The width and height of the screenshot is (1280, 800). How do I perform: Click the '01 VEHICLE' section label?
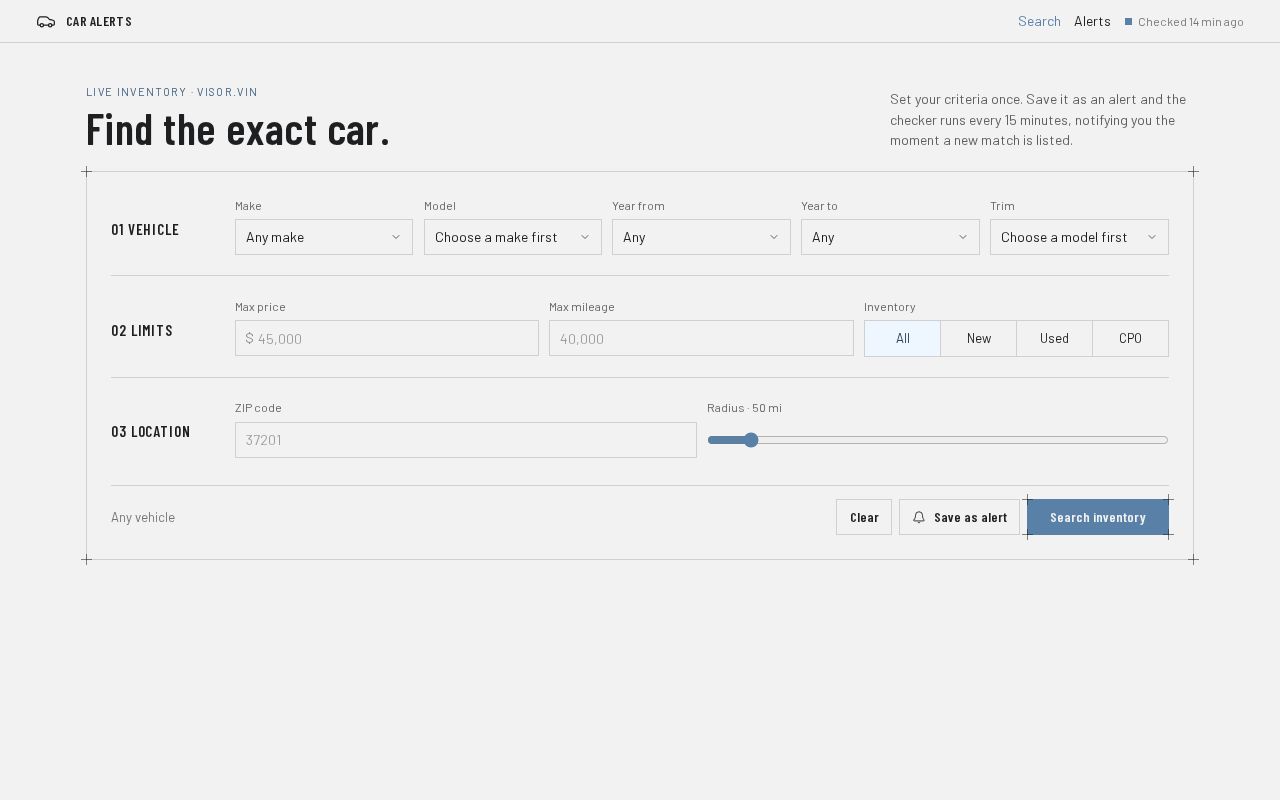pos(145,230)
